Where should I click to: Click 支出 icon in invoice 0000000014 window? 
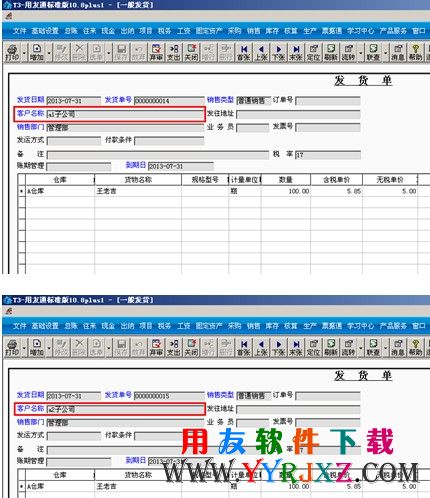click(174, 52)
